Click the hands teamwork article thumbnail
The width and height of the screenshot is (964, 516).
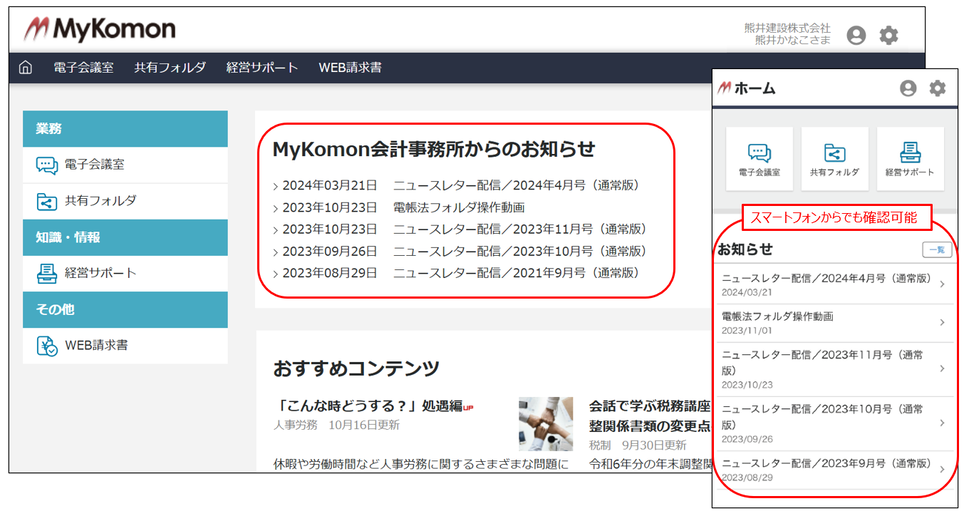pyautogui.click(x=545, y=423)
